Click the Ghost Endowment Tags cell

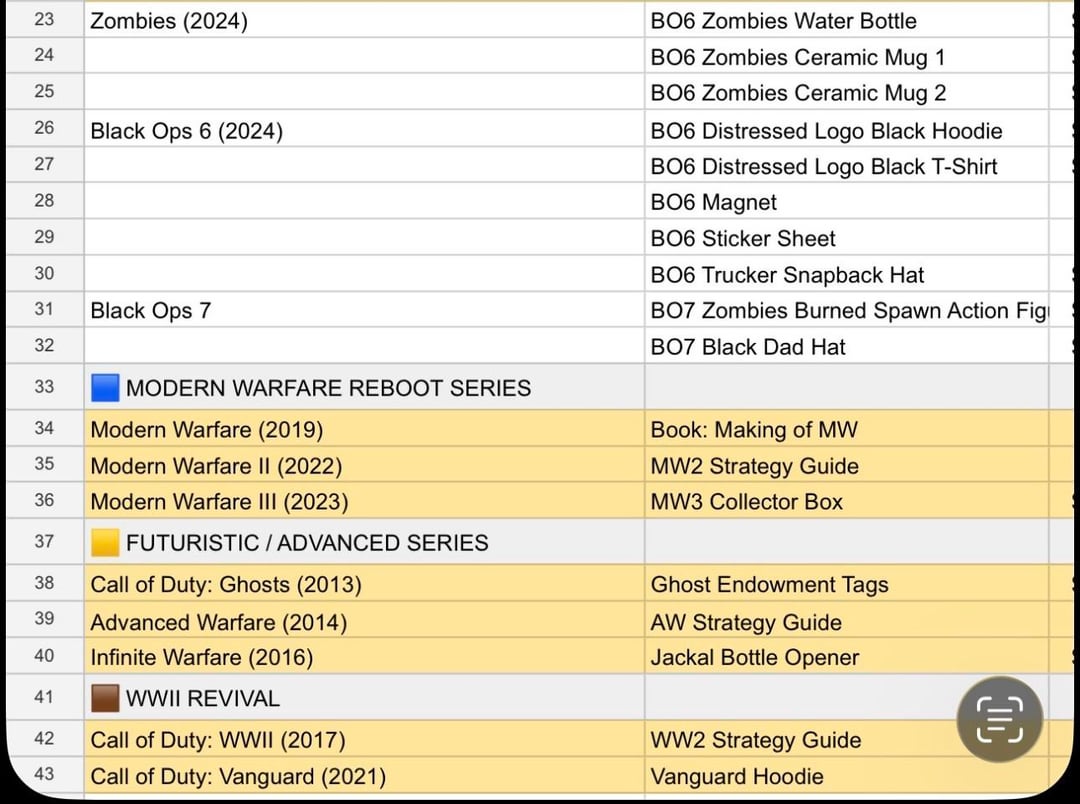tap(847, 584)
